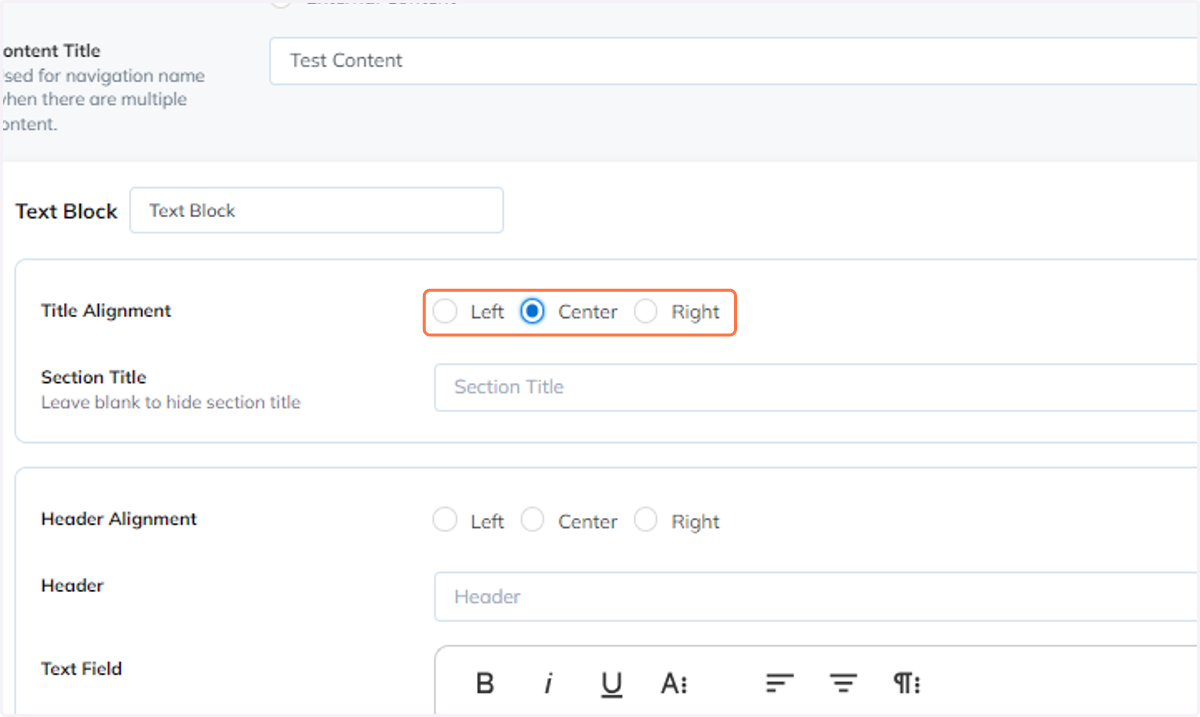The width and height of the screenshot is (1200, 717).
Task: Select Left for Title Alignment
Action: coord(445,312)
